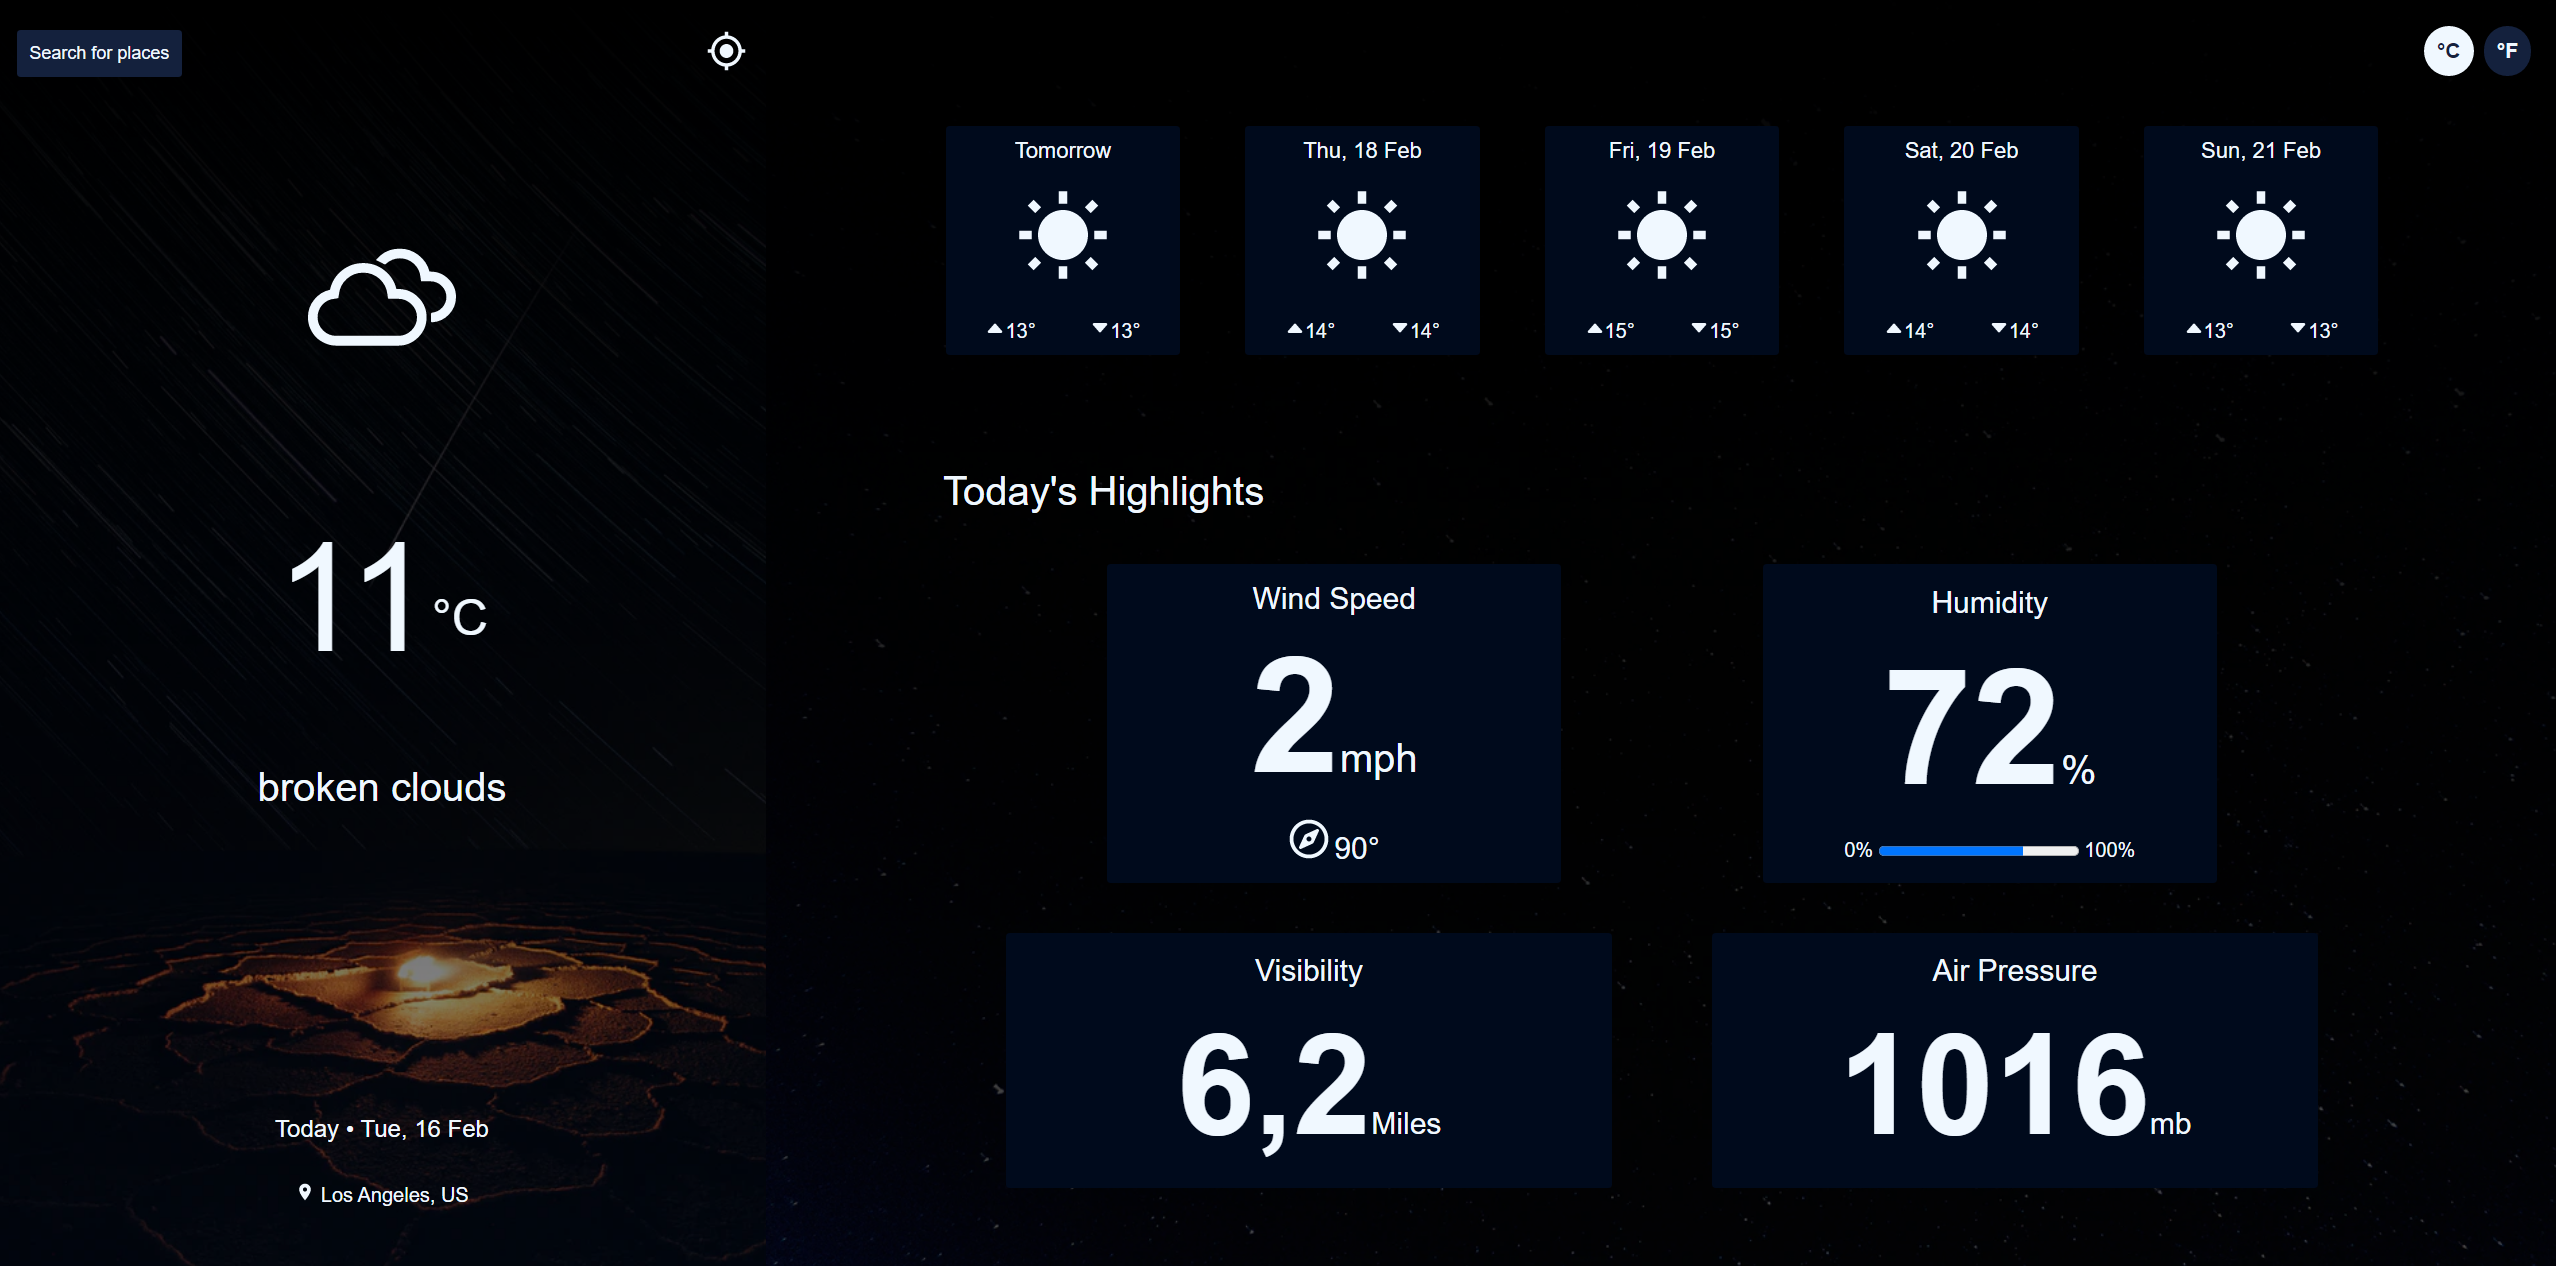Select the Air Pressure highlight card
Screen dimensions: 2556x1266
point(2014,1060)
